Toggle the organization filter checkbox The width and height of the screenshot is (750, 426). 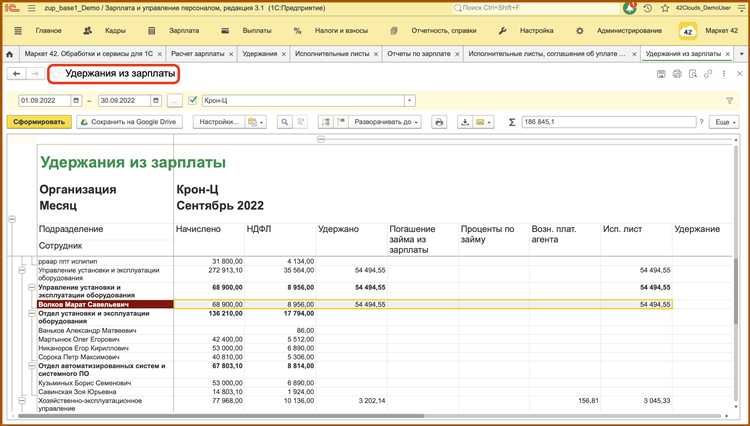point(193,100)
